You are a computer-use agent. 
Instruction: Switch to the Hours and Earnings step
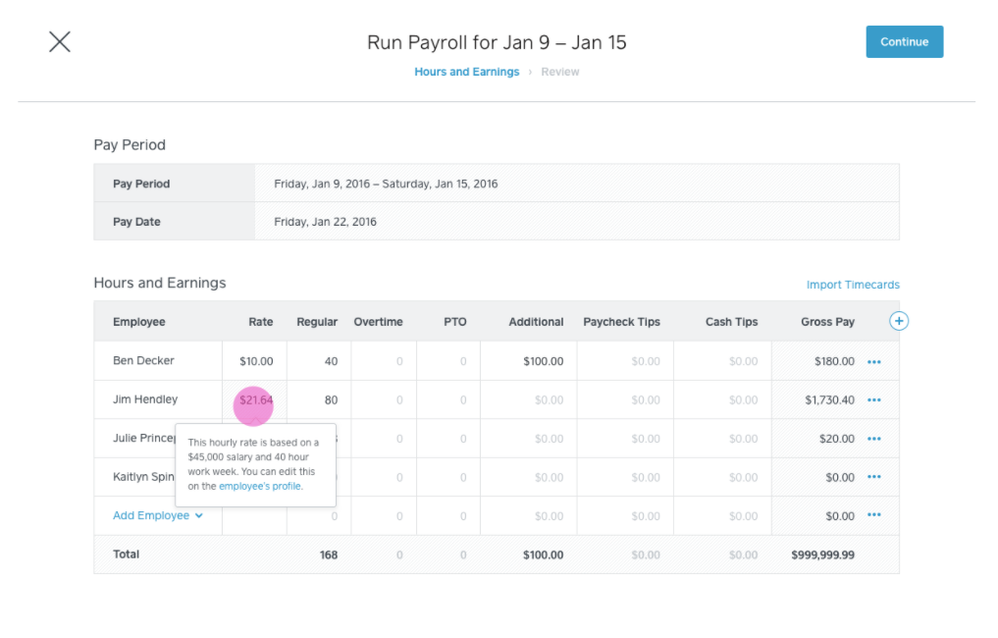(466, 72)
